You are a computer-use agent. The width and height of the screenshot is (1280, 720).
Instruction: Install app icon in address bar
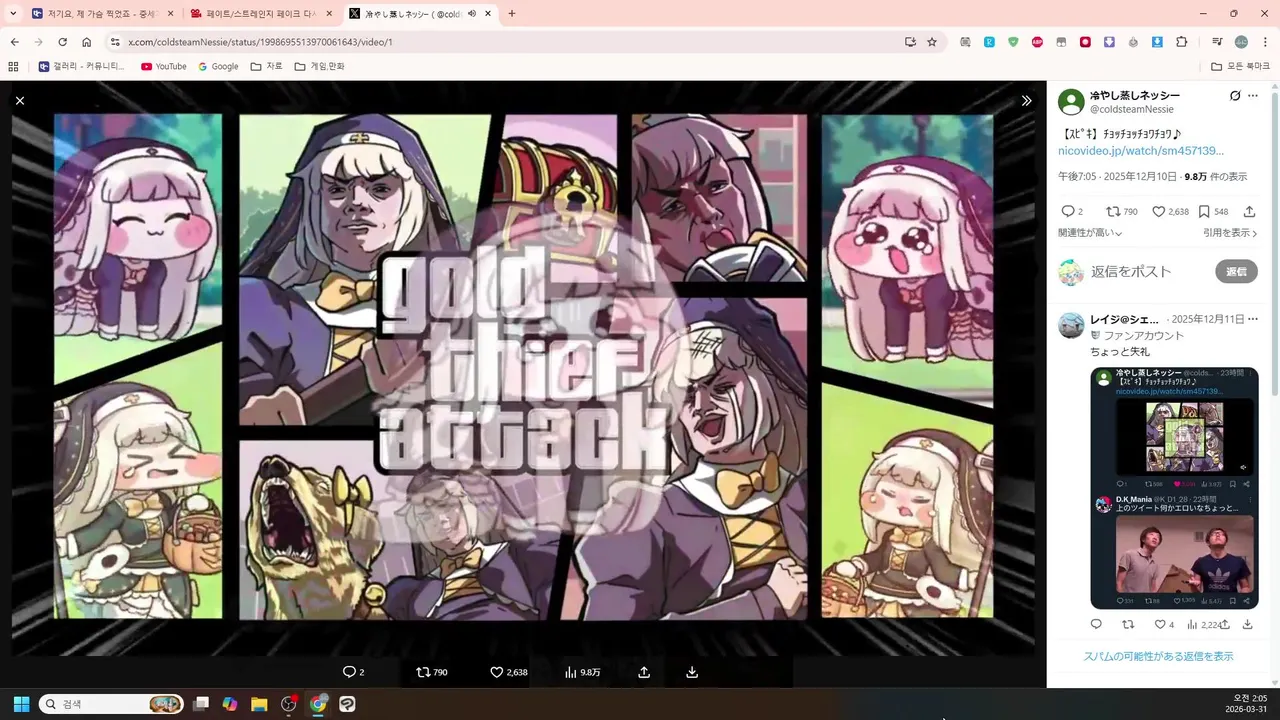pyautogui.click(x=910, y=42)
